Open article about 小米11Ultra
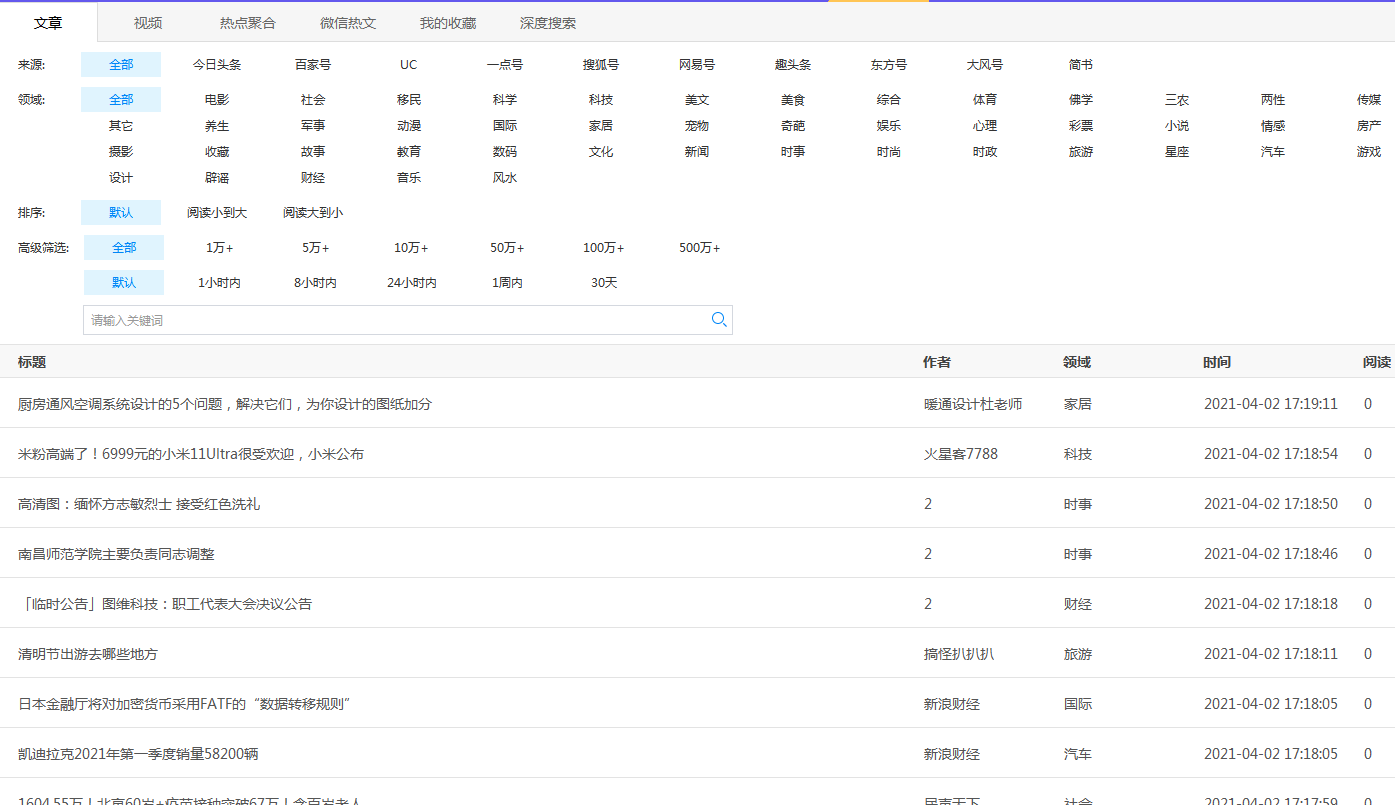Viewport: 1395px width, 805px height. tap(191, 454)
